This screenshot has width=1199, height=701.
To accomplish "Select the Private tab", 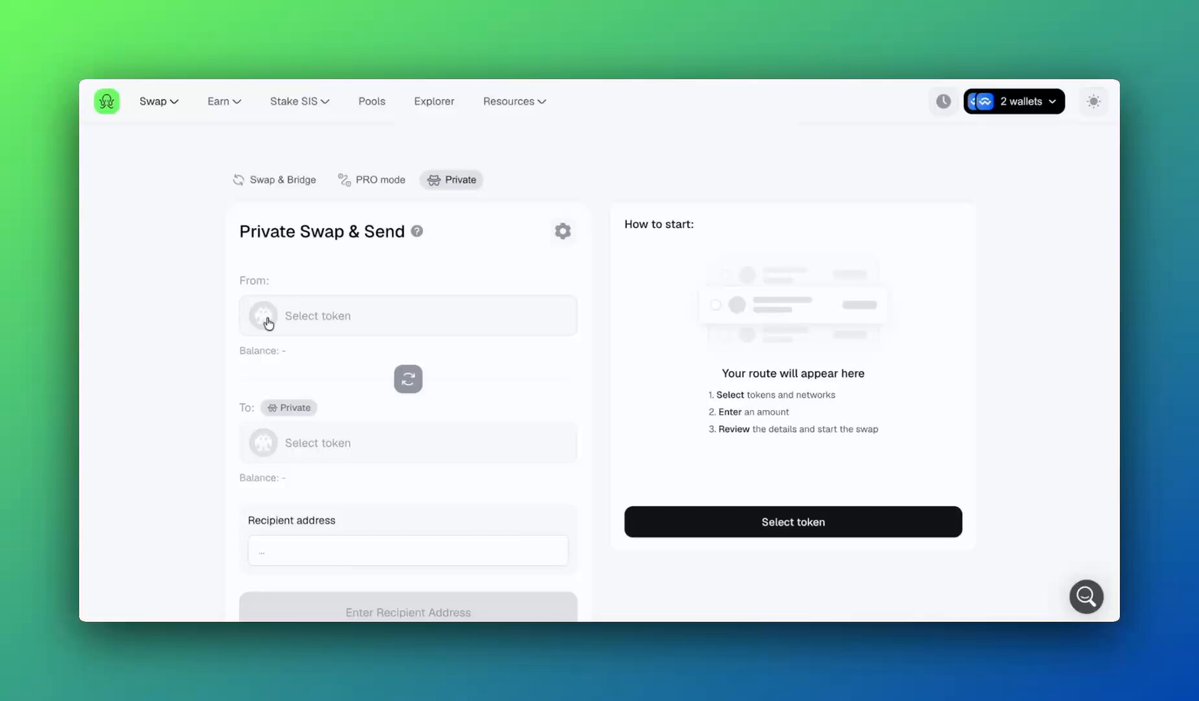I will 452,180.
